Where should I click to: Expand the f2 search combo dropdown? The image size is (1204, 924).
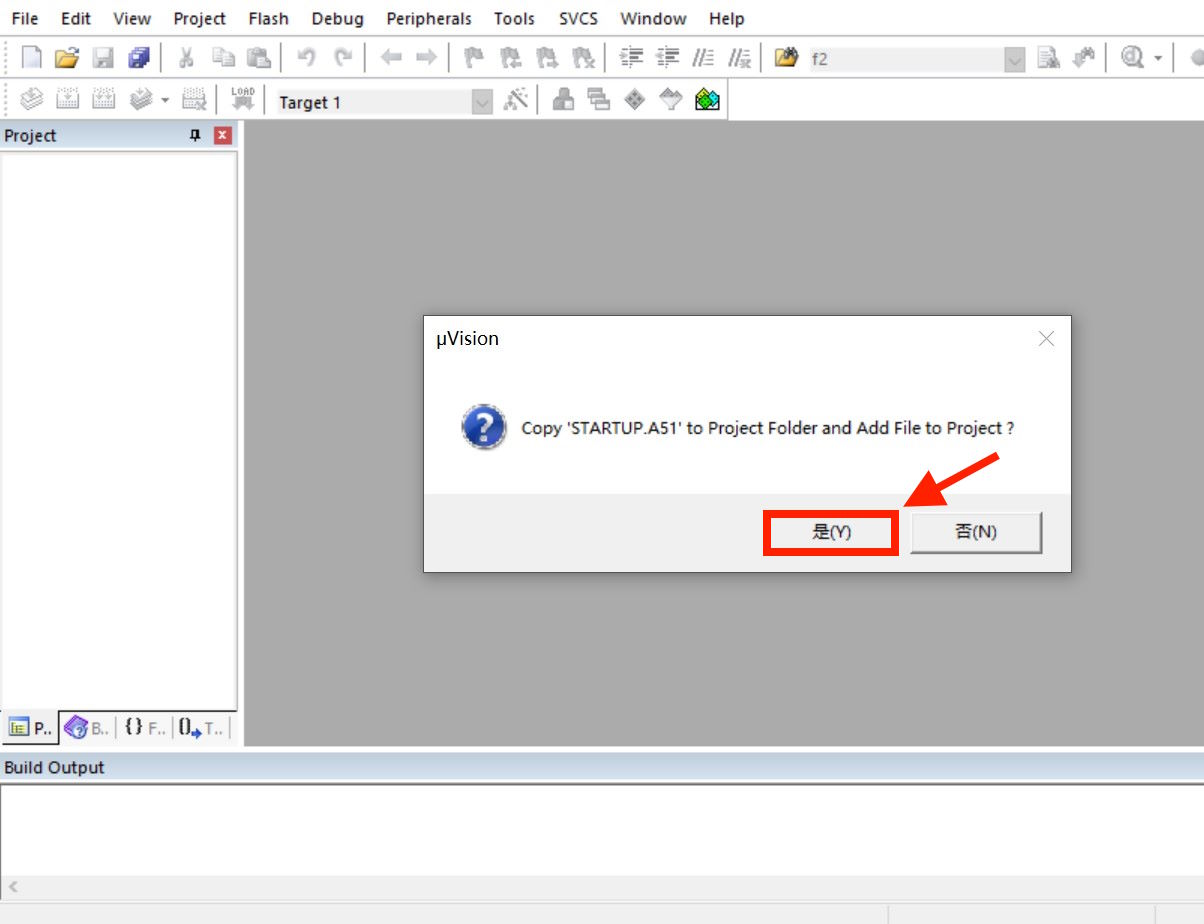1015,59
